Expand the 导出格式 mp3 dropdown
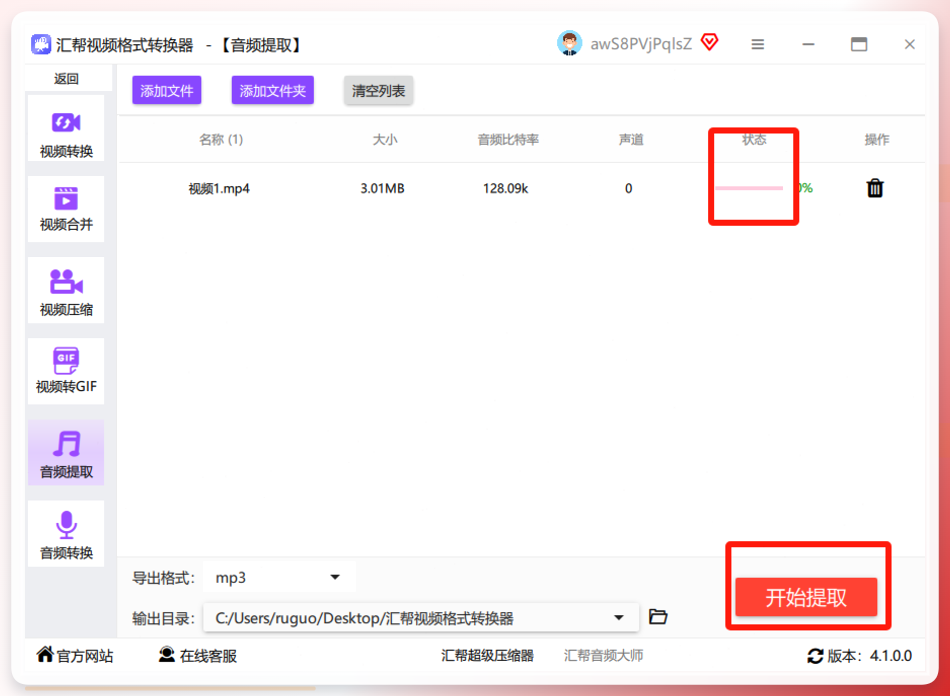The width and height of the screenshot is (950, 696). 279,578
